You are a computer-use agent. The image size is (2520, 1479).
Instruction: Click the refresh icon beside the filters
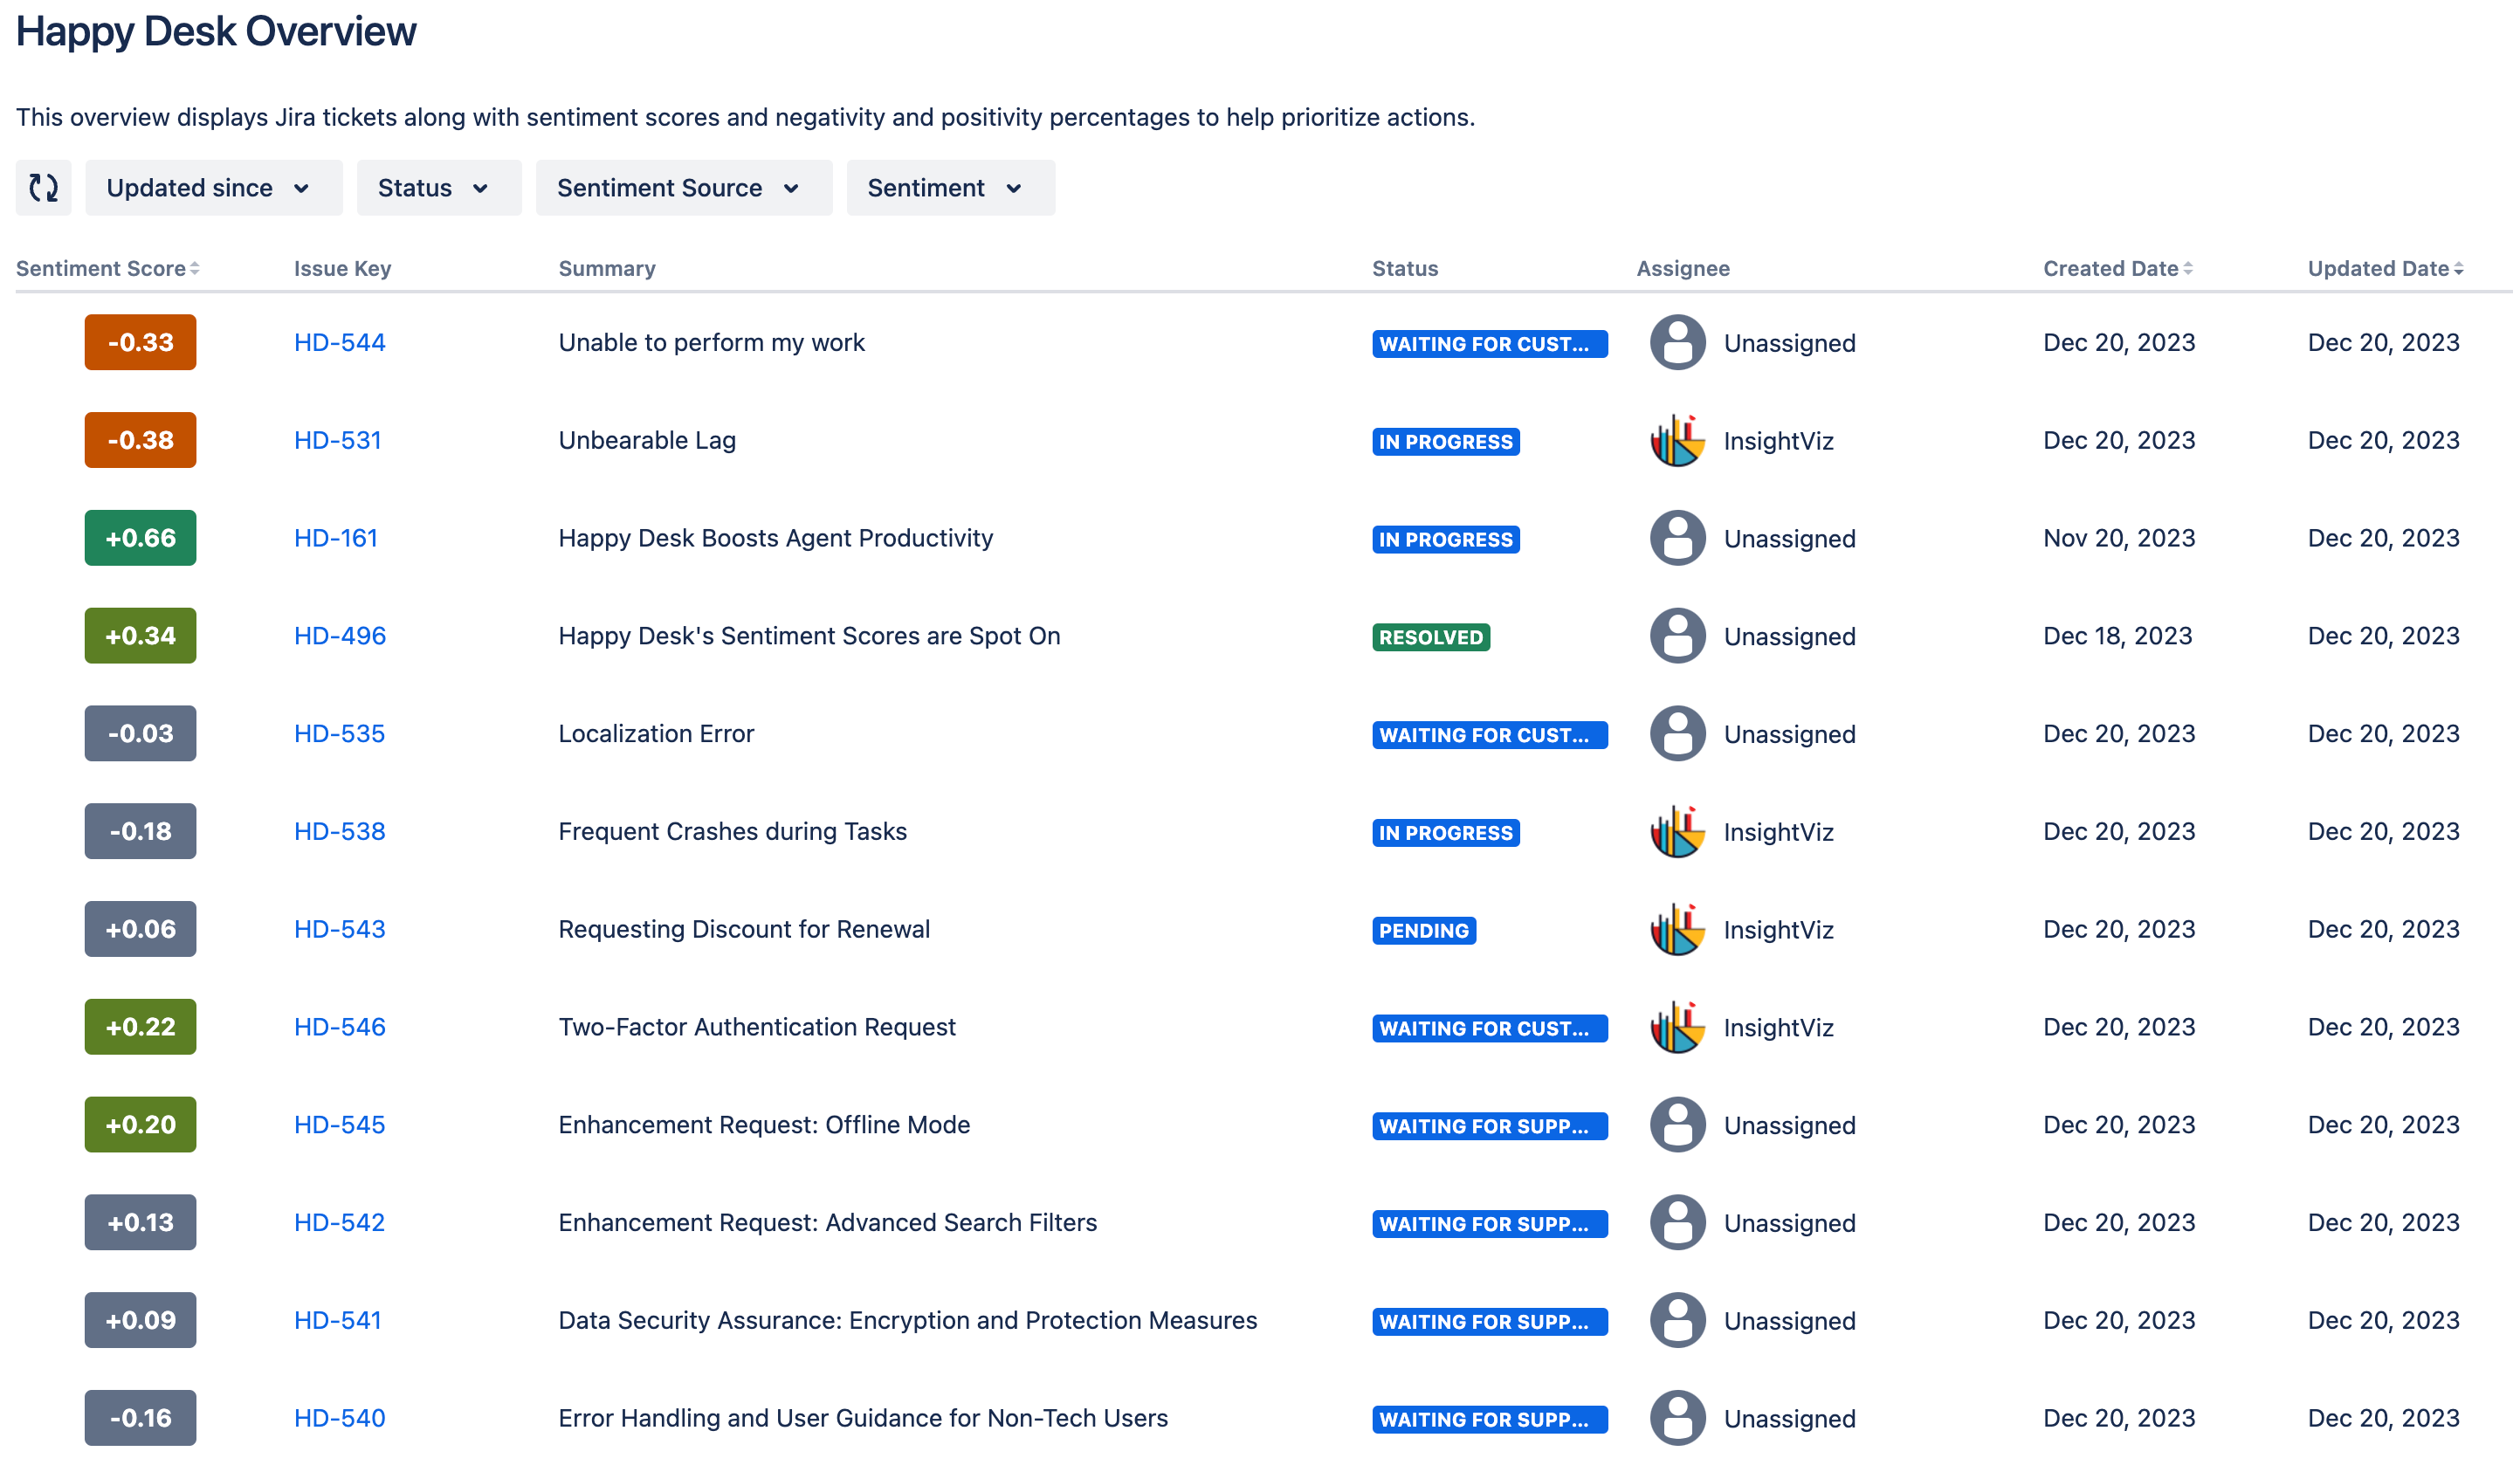(x=43, y=188)
